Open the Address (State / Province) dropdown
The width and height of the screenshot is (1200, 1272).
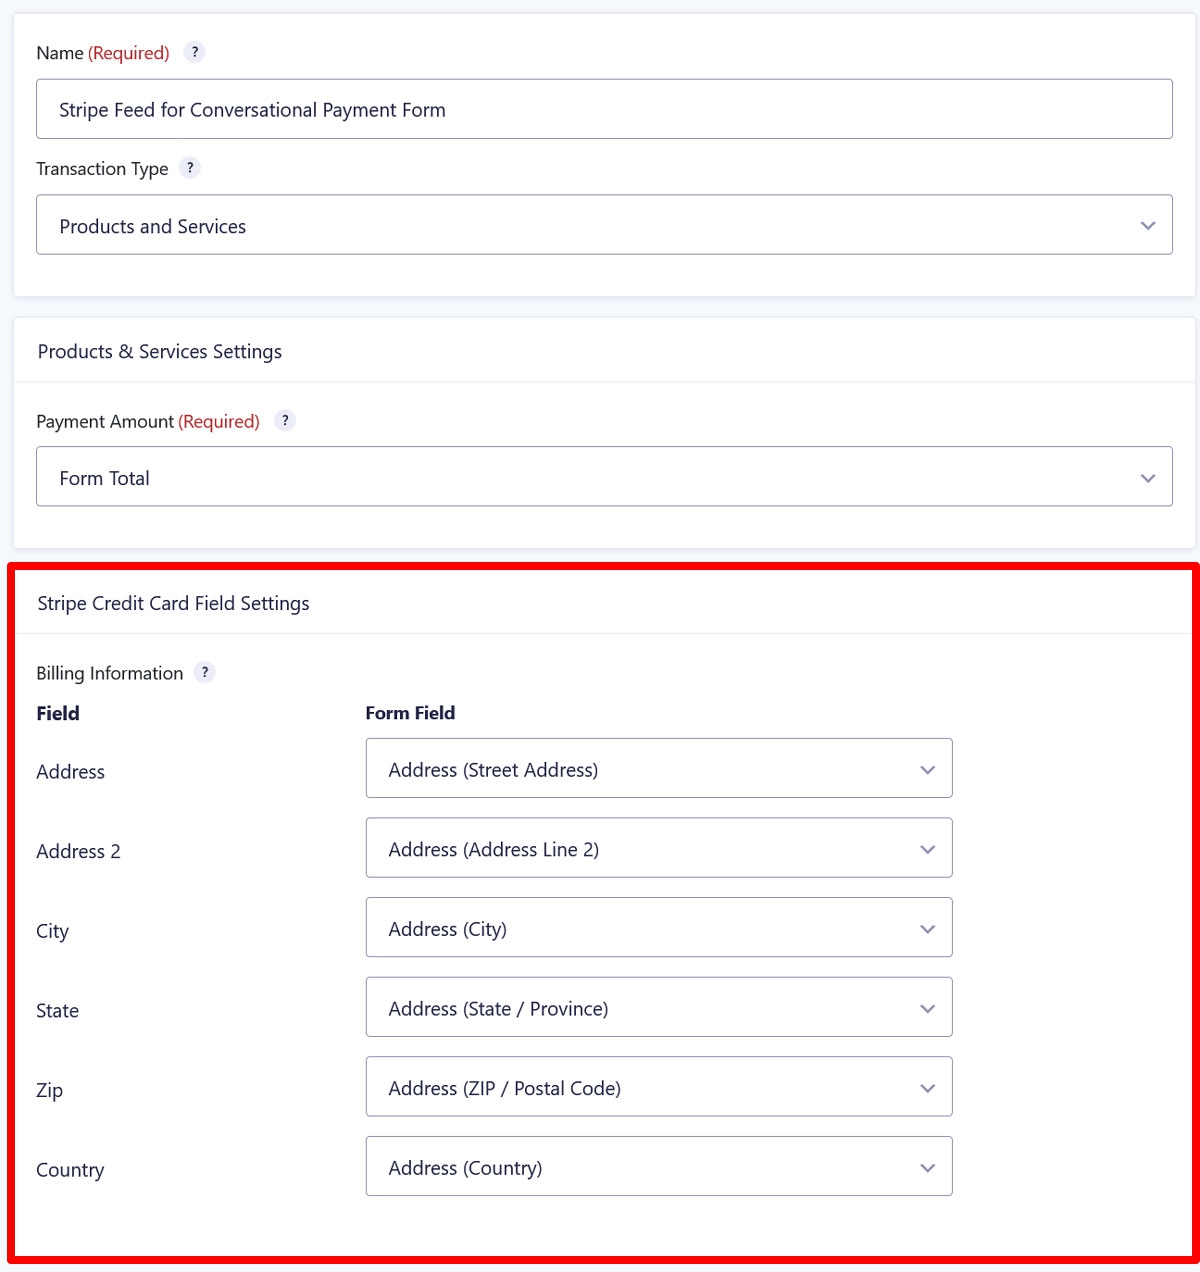659,1007
